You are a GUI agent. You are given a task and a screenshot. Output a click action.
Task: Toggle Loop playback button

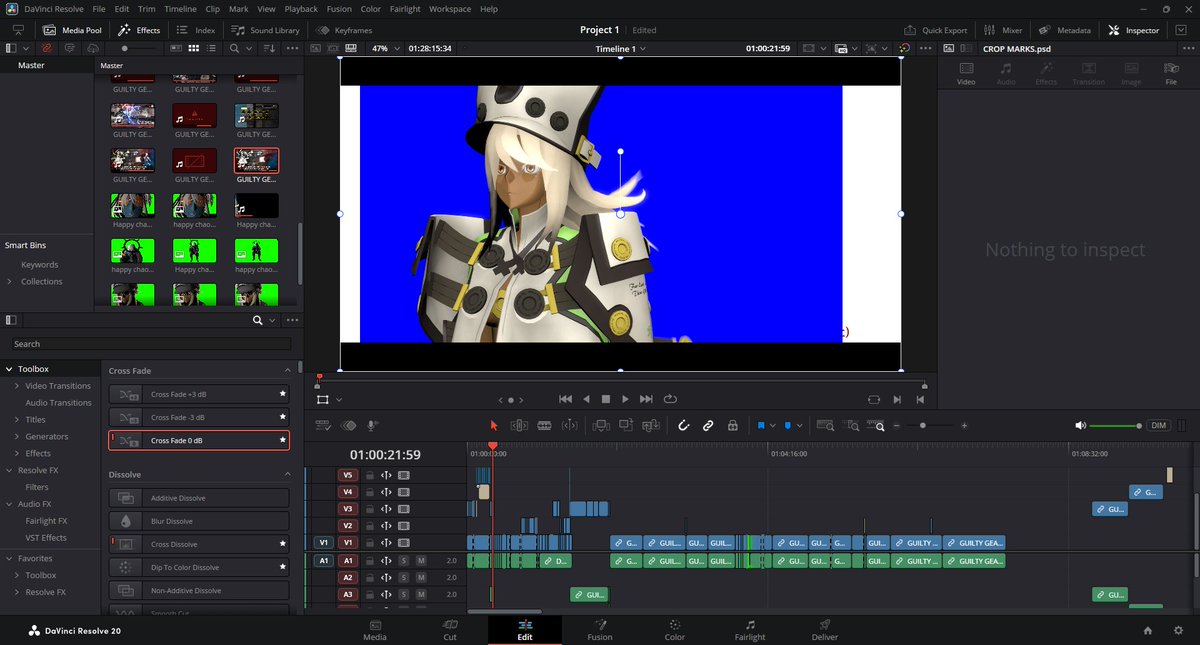coord(670,399)
